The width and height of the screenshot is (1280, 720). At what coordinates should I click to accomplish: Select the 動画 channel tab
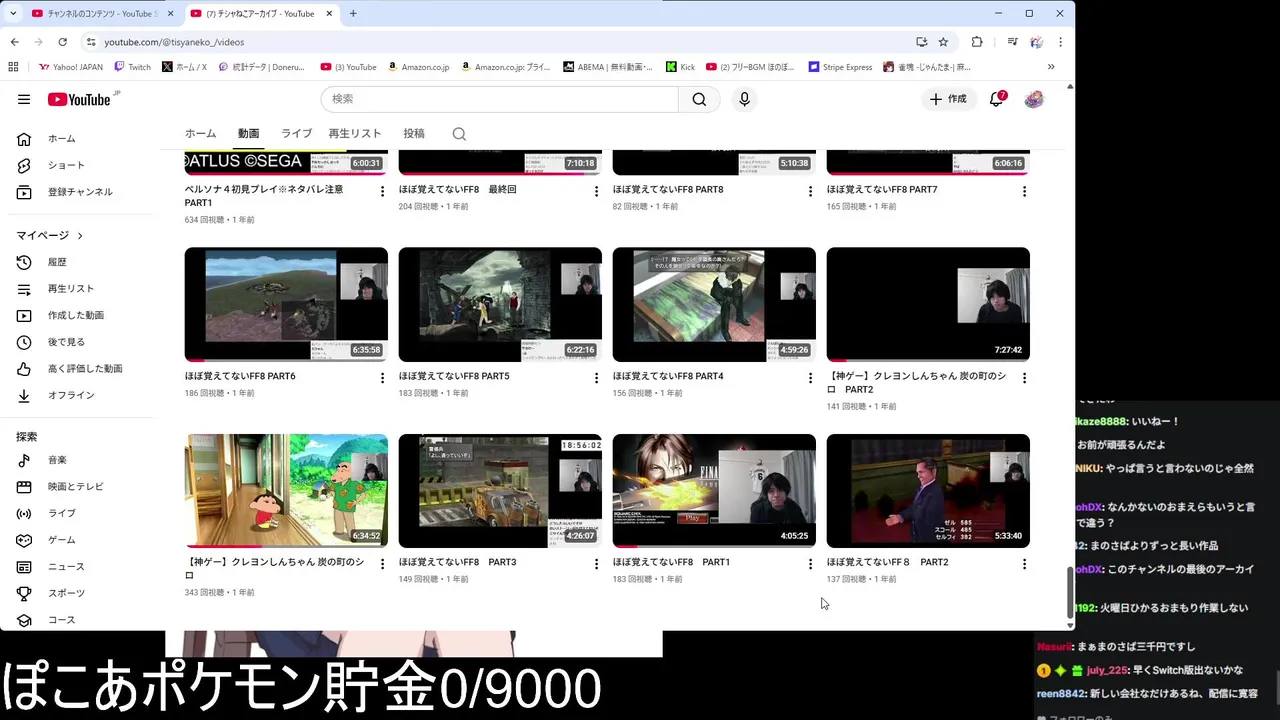tap(248, 134)
